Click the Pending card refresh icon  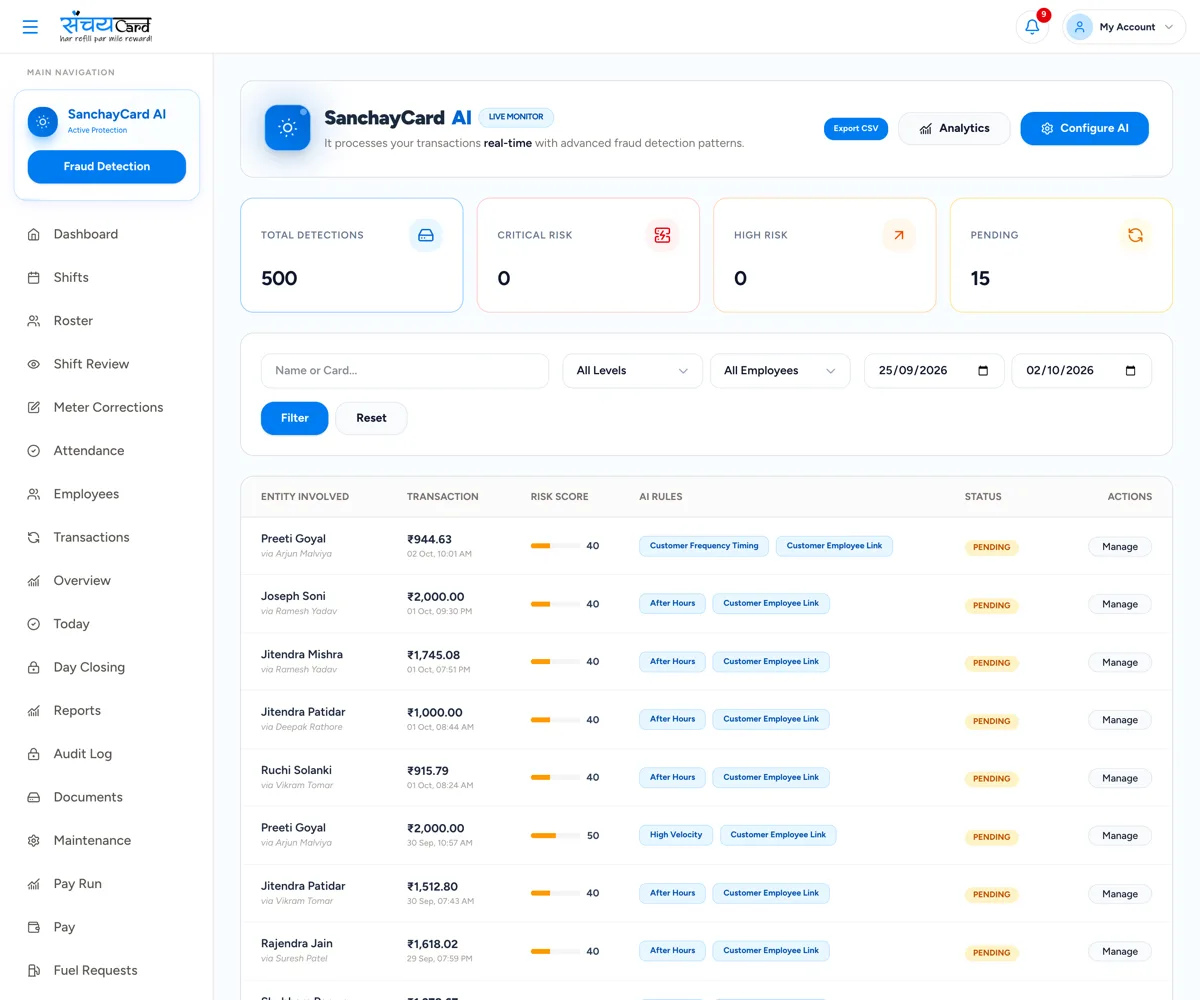1135,235
